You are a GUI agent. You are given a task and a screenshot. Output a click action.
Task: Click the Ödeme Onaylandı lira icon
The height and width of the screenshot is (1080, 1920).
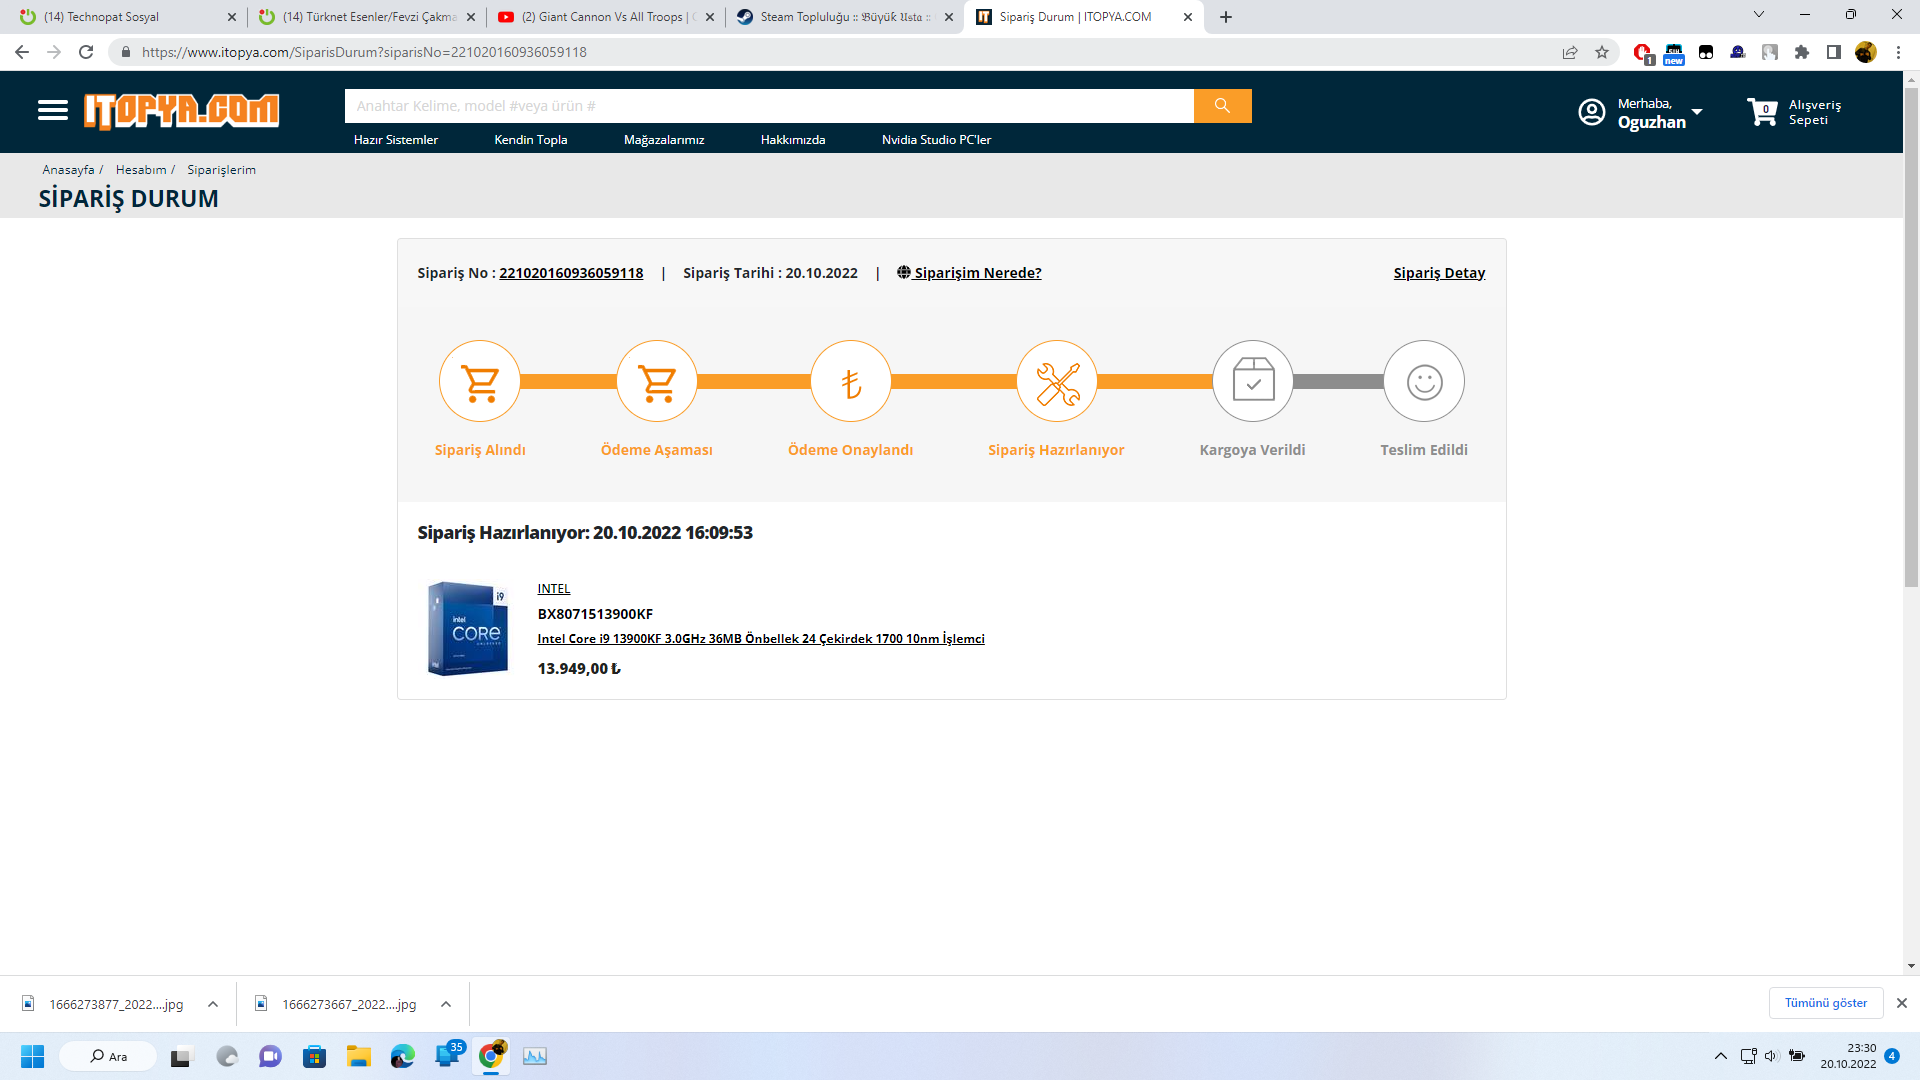pyautogui.click(x=851, y=382)
